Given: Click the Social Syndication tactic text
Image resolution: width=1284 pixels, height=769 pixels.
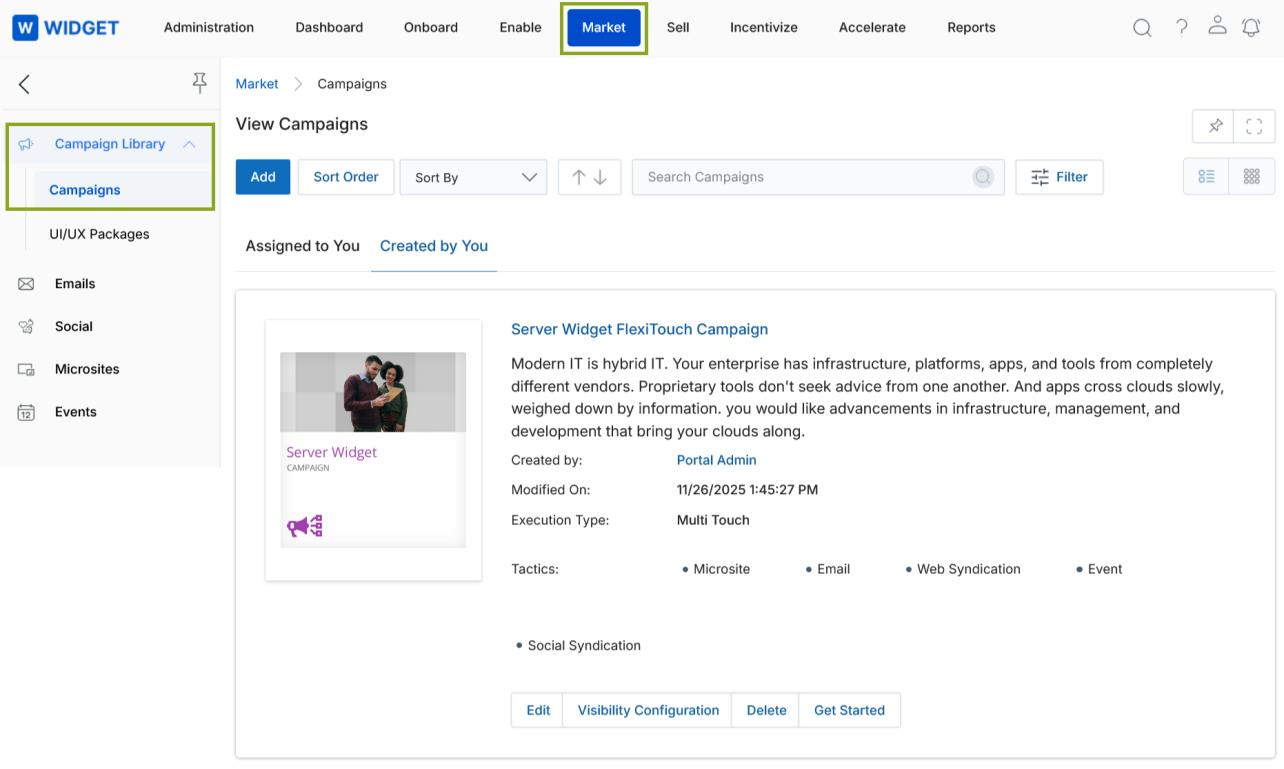Looking at the screenshot, I should point(584,646).
